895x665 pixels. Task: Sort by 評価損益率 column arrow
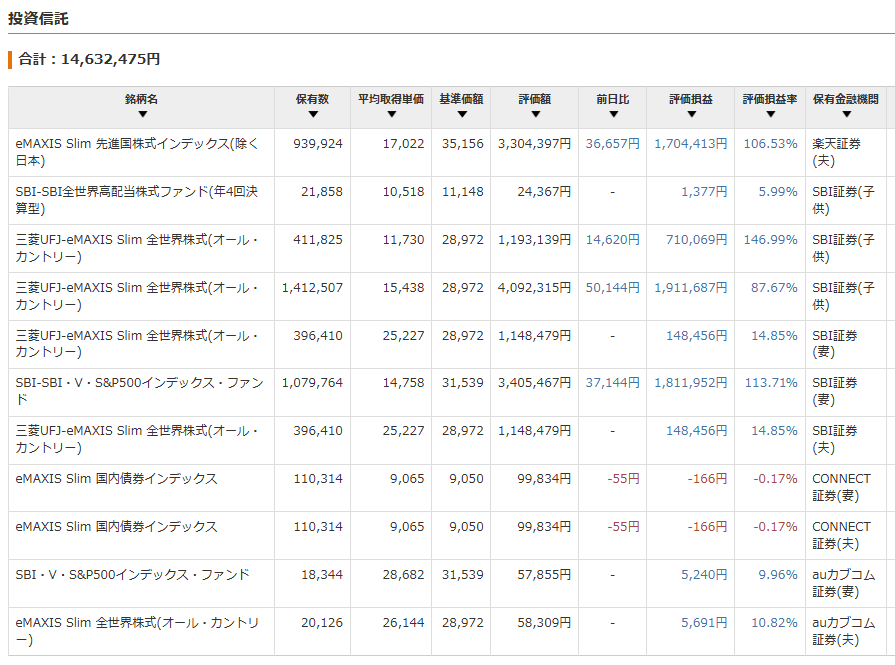771,114
